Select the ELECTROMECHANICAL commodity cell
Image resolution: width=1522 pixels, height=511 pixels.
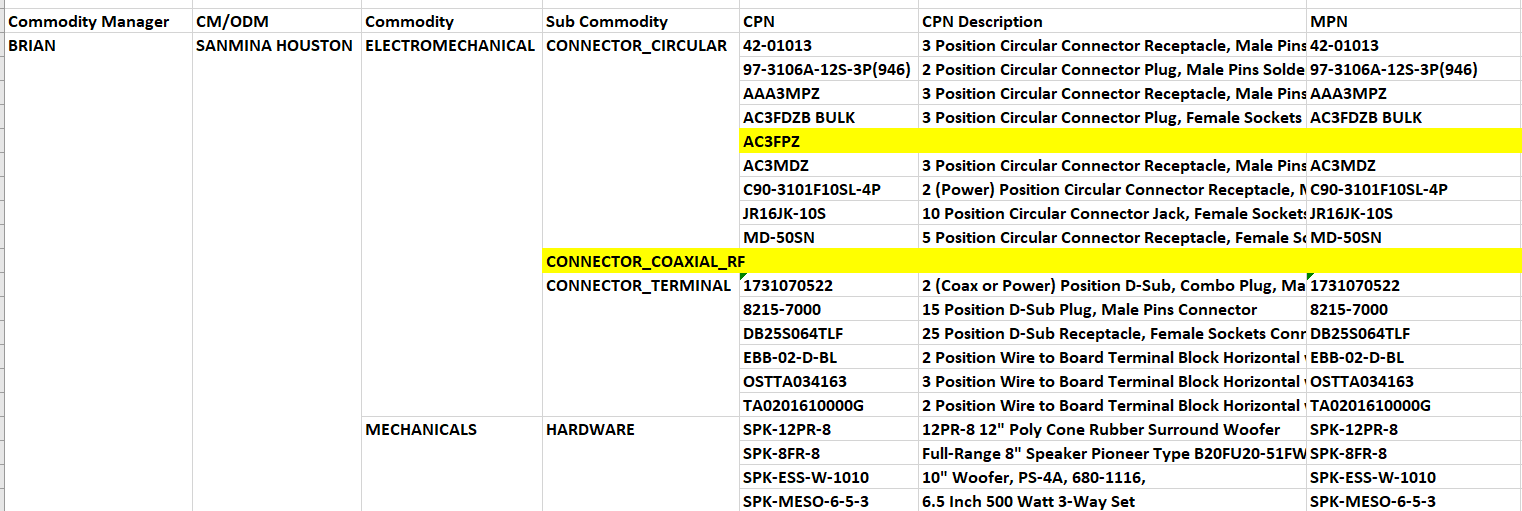tap(450, 46)
